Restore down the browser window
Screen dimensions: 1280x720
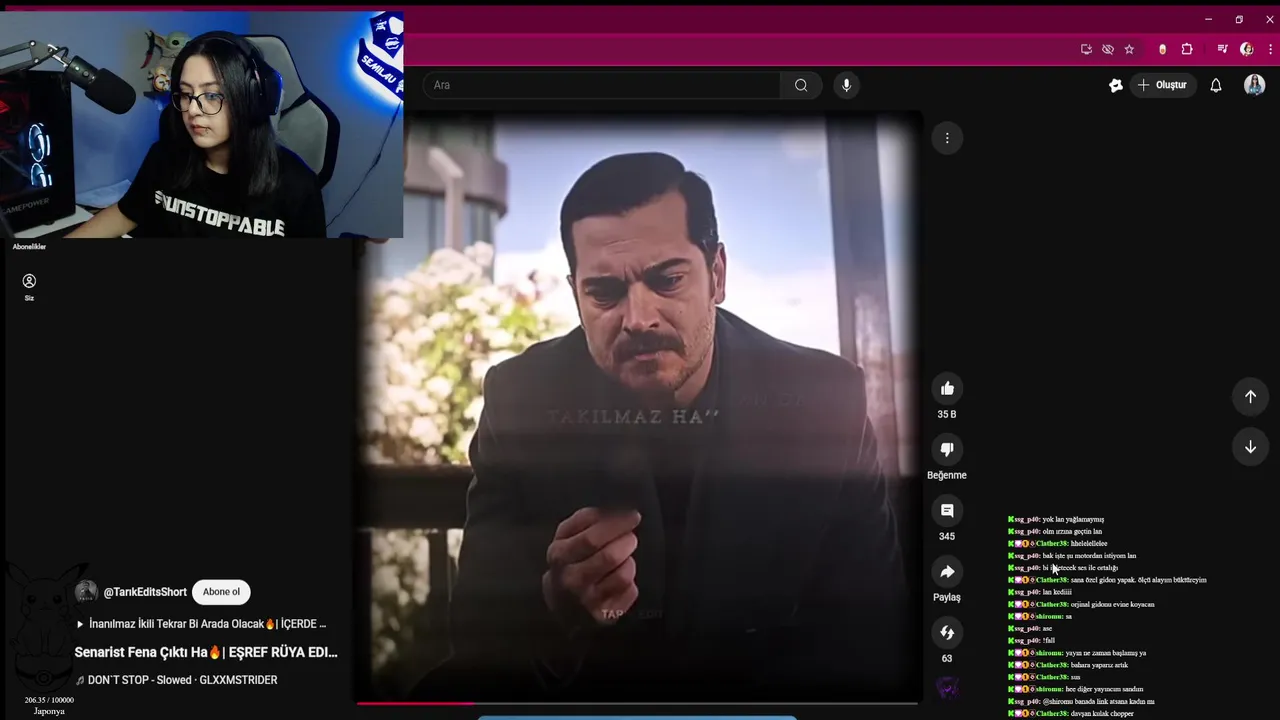(1239, 19)
